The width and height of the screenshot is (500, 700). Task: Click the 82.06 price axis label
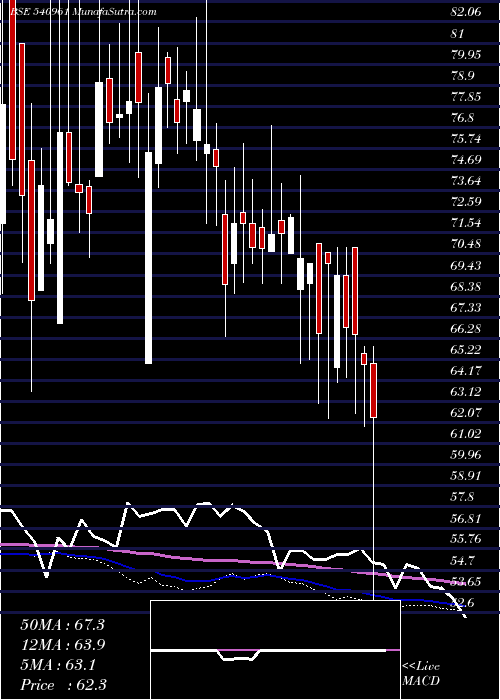click(x=466, y=12)
